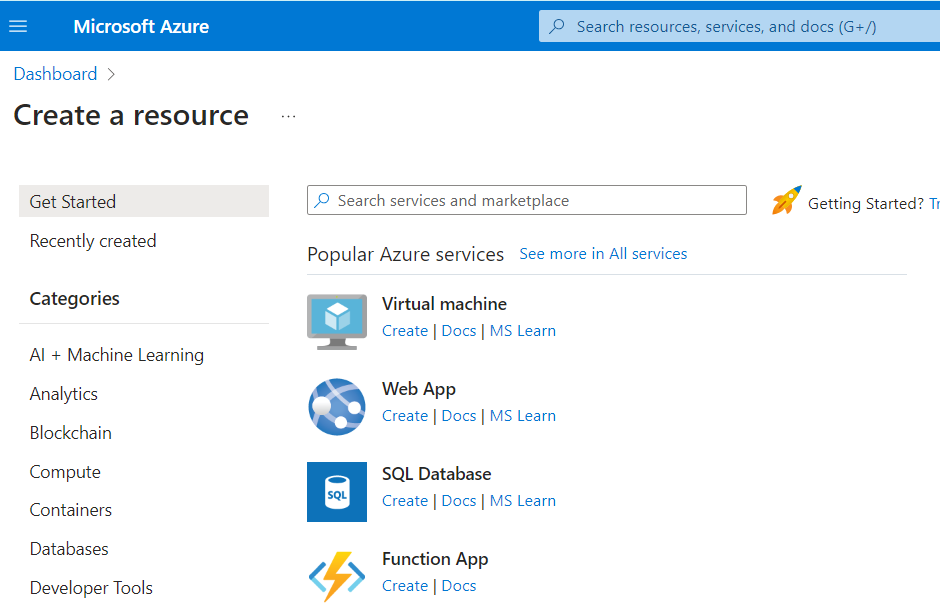Select the SQL Database icon
The image size is (940, 603).
click(x=337, y=491)
